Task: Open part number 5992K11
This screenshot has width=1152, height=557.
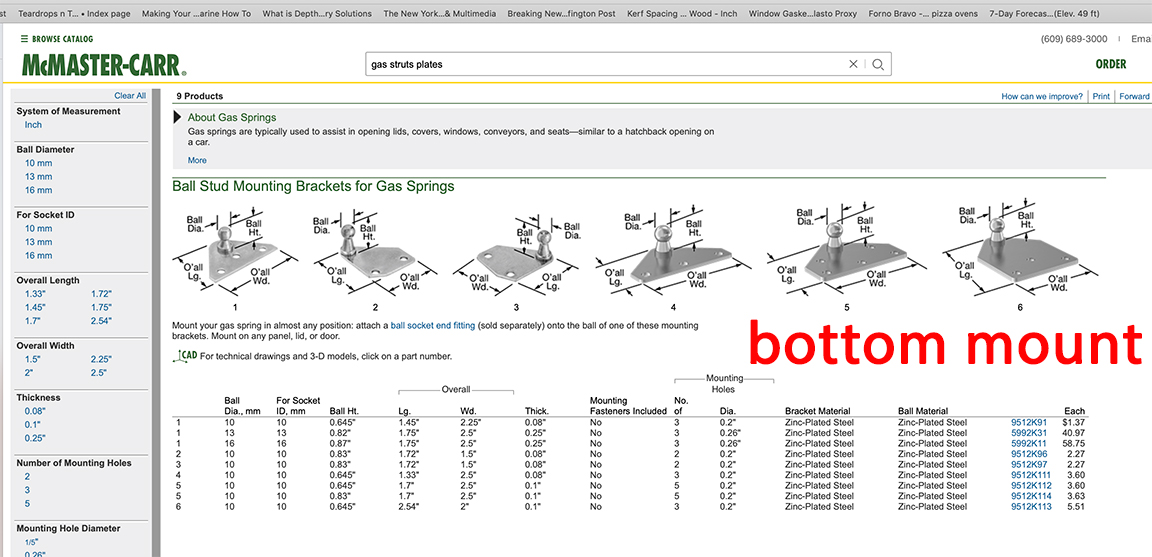Action: point(1029,443)
